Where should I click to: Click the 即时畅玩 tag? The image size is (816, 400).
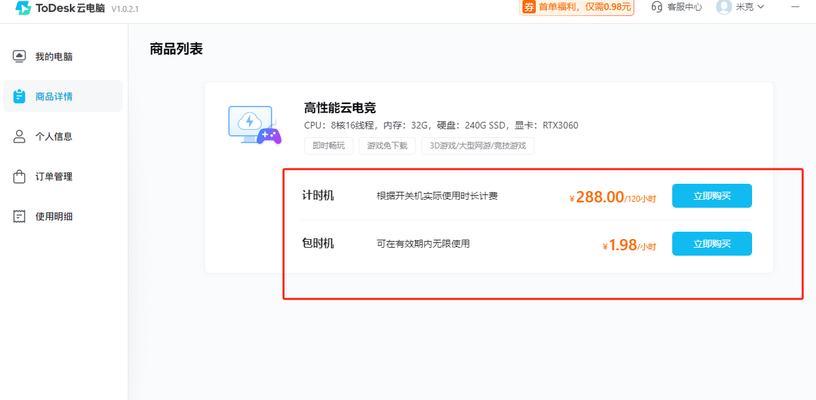click(x=328, y=146)
